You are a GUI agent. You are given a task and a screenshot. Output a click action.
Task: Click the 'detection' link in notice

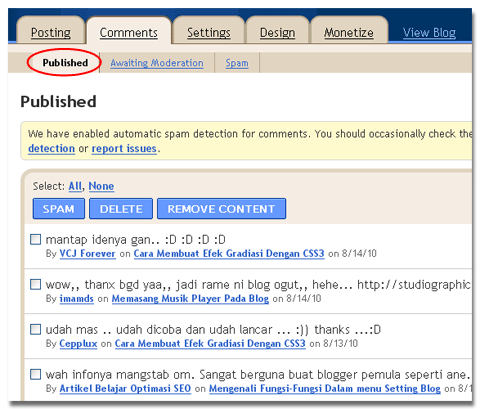click(51, 148)
